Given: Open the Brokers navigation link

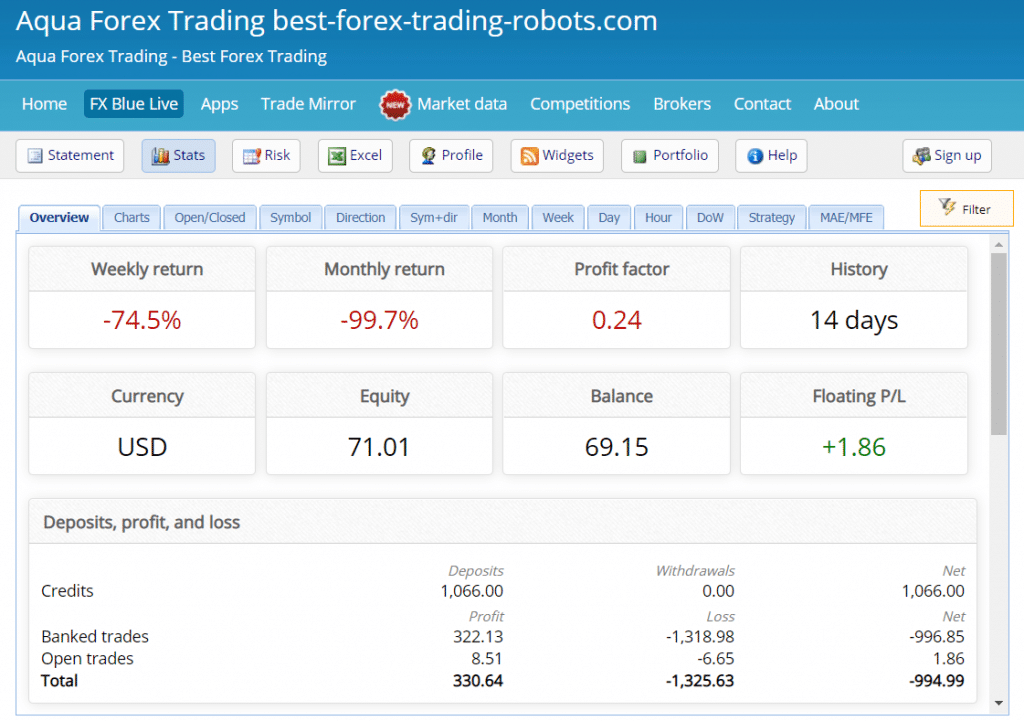Looking at the screenshot, I should coord(681,104).
